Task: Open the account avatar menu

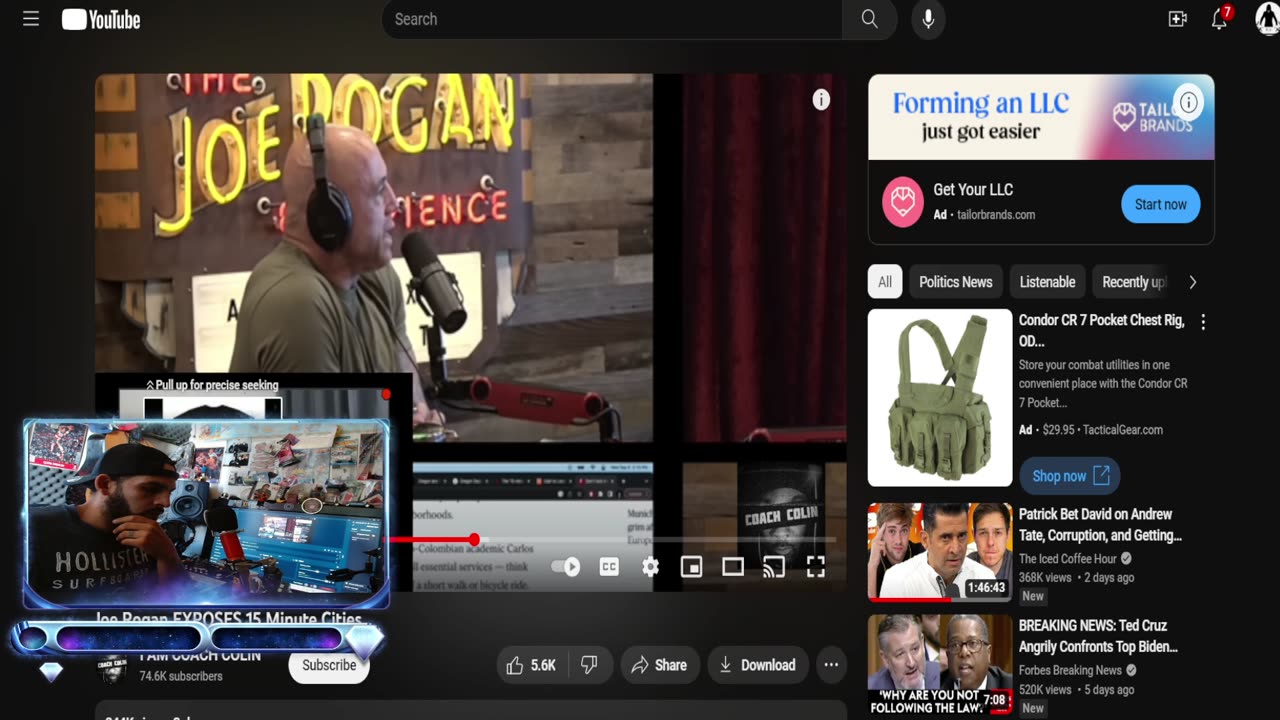Action: [1268, 19]
